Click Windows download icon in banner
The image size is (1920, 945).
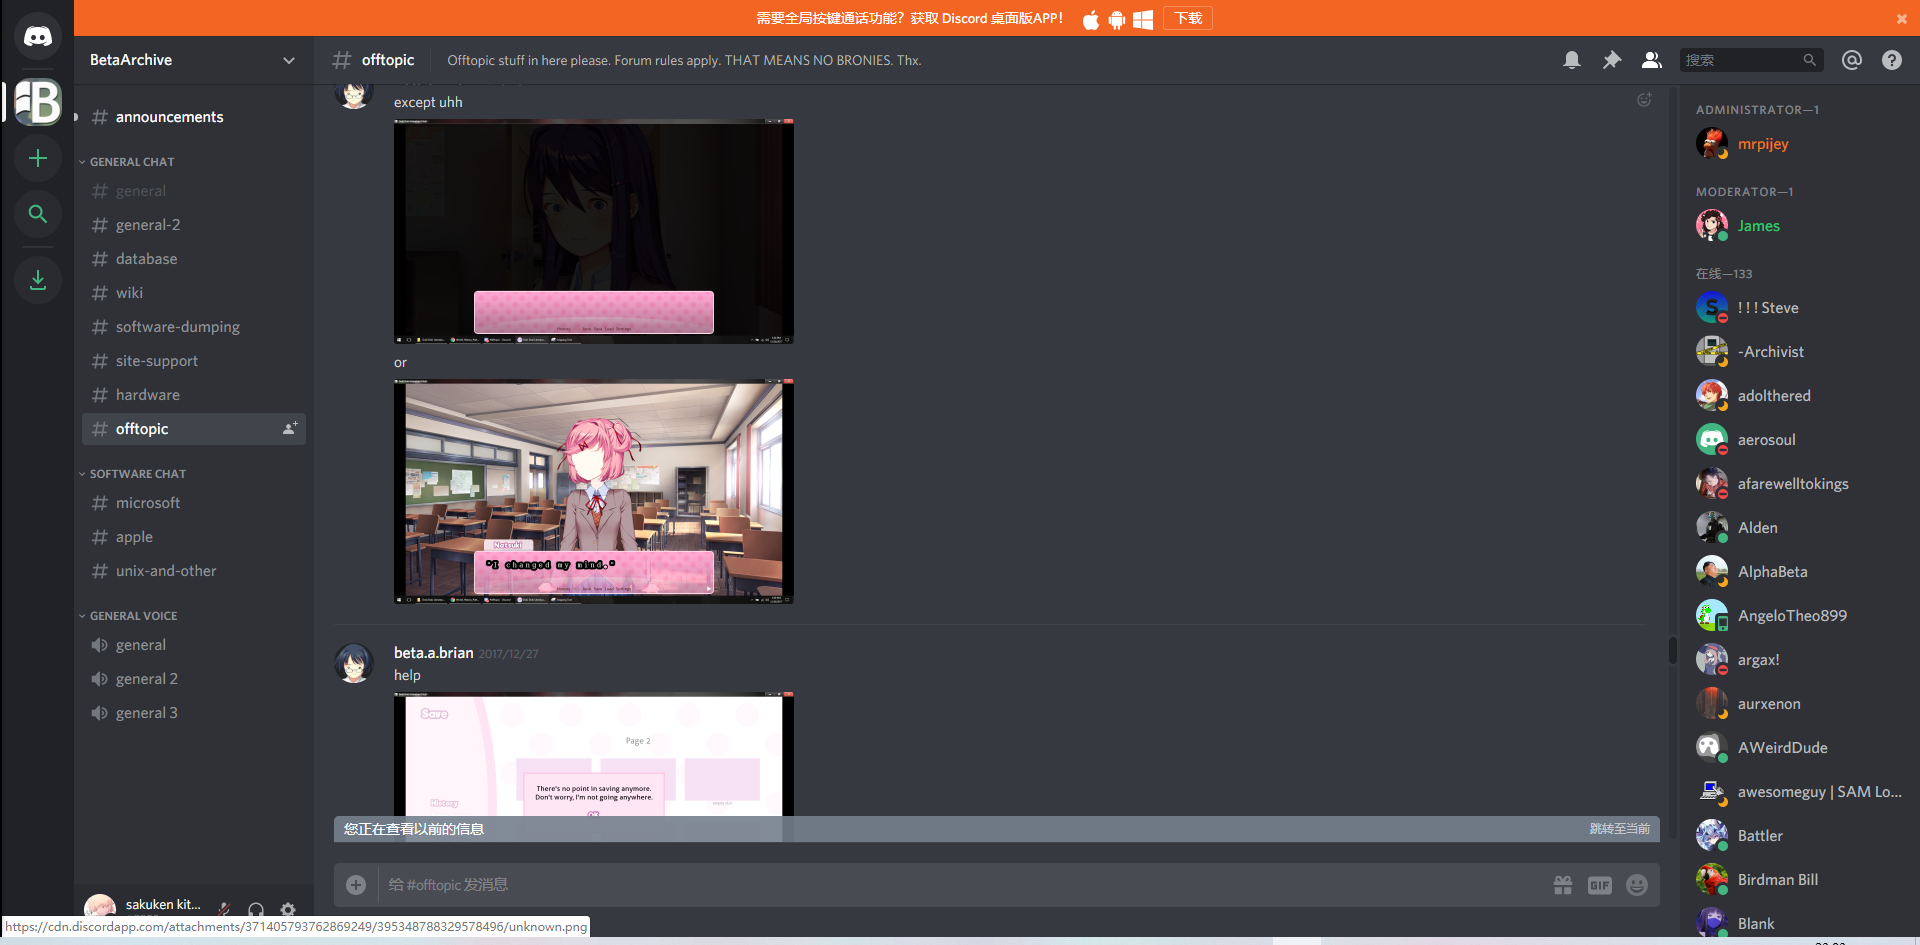pyautogui.click(x=1143, y=19)
